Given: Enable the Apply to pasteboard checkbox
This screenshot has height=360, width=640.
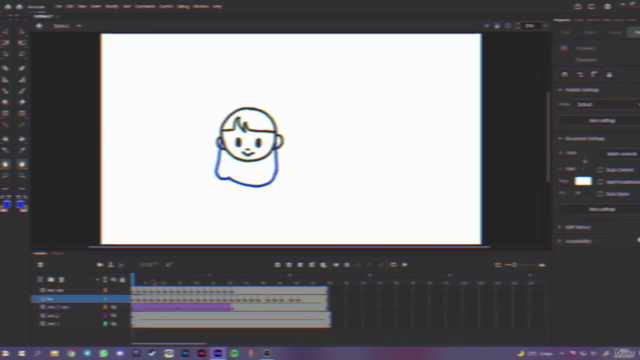Looking at the screenshot, I should click(x=600, y=182).
